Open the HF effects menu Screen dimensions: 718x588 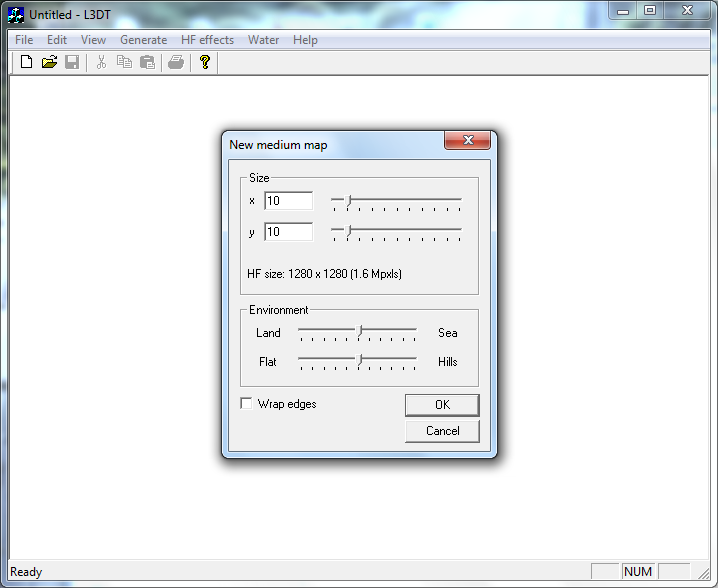click(x=207, y=40)
